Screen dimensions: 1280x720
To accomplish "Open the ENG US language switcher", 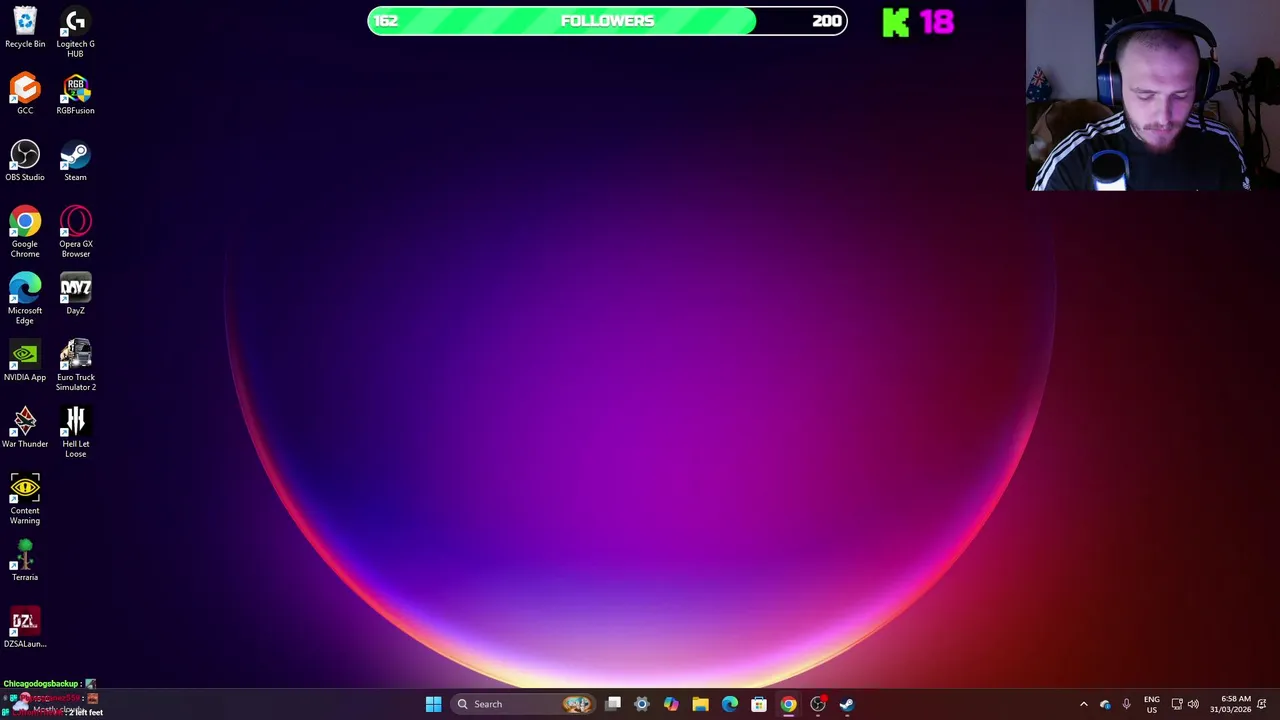I will [x=1152, y=704].
